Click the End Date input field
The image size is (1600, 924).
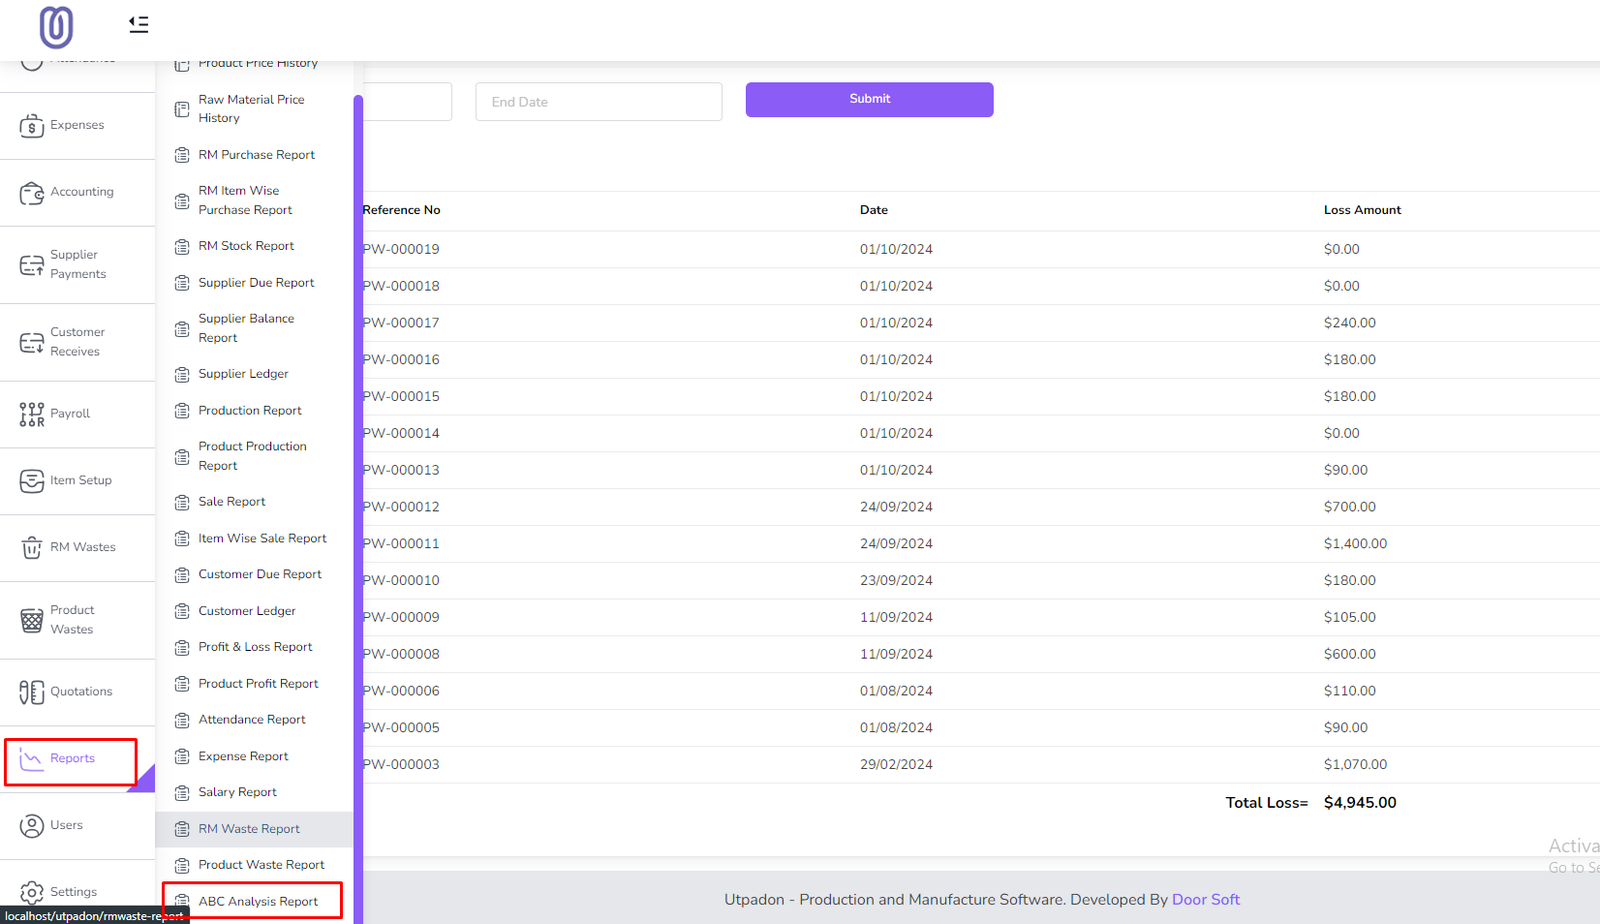pos(598,102)
